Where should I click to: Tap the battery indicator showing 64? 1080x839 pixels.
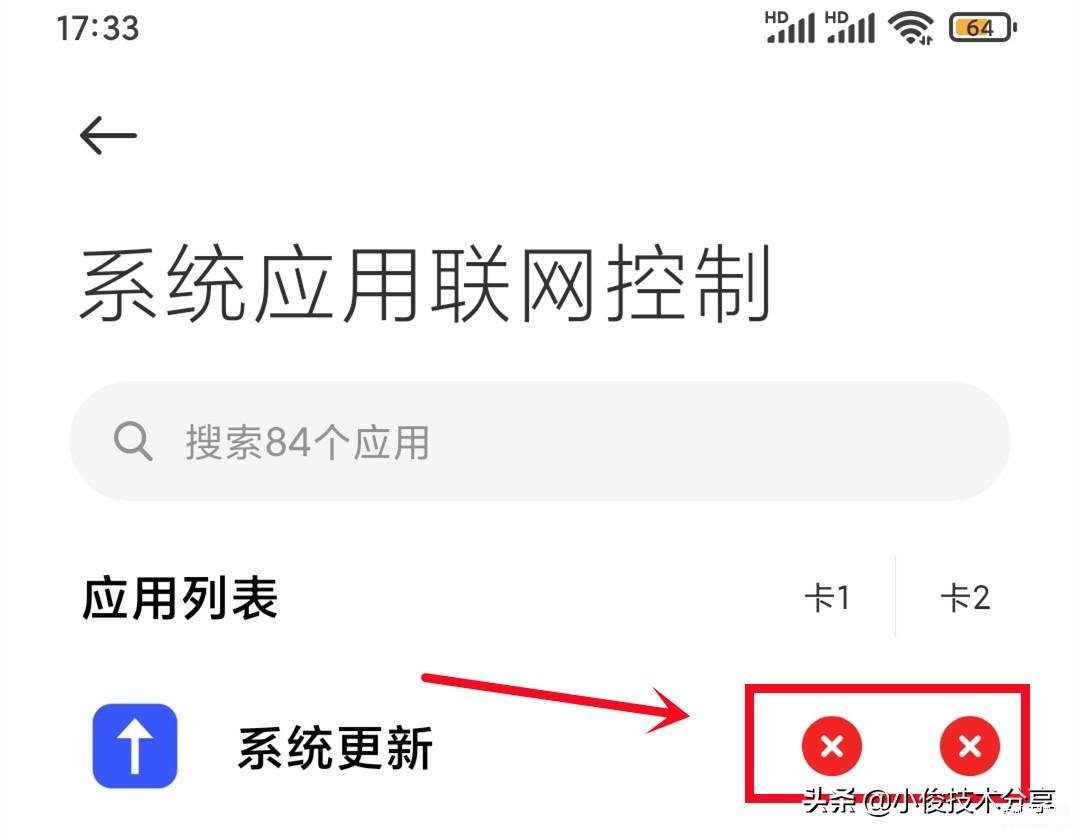983,28
